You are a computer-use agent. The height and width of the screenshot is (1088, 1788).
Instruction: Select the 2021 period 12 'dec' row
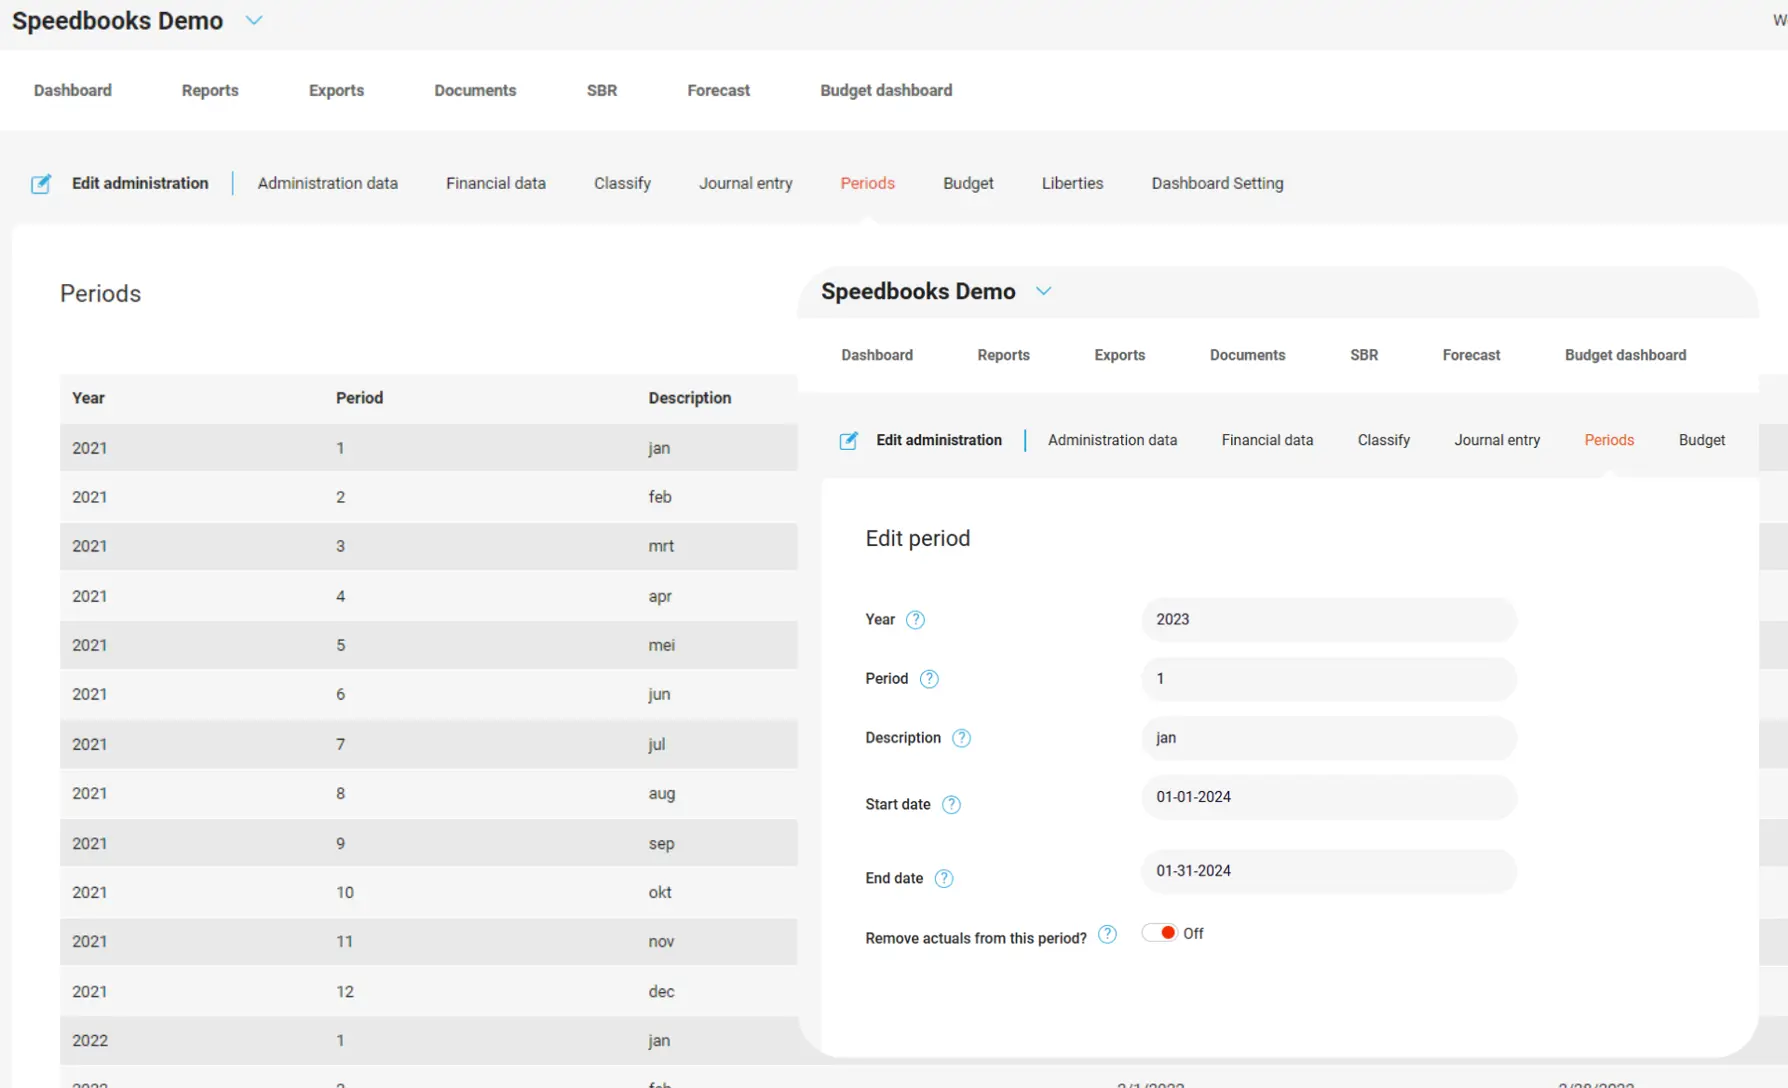(x=429, y=991)
